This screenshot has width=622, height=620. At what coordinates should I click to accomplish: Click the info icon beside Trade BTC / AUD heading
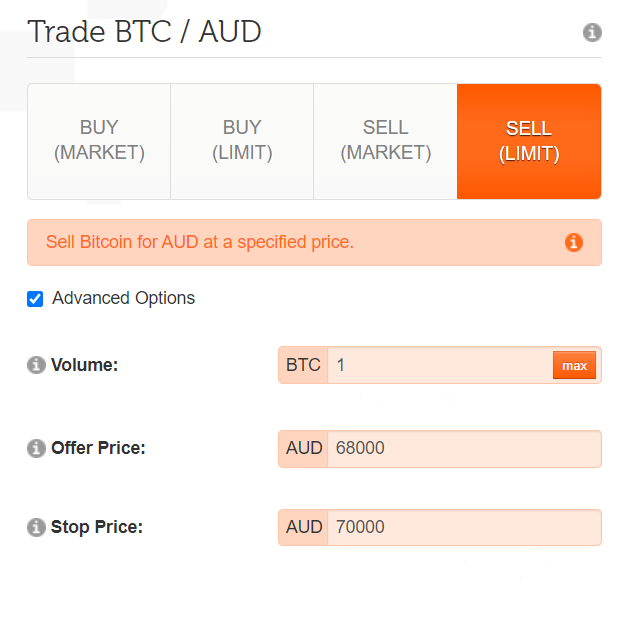[x=592, y=33]
